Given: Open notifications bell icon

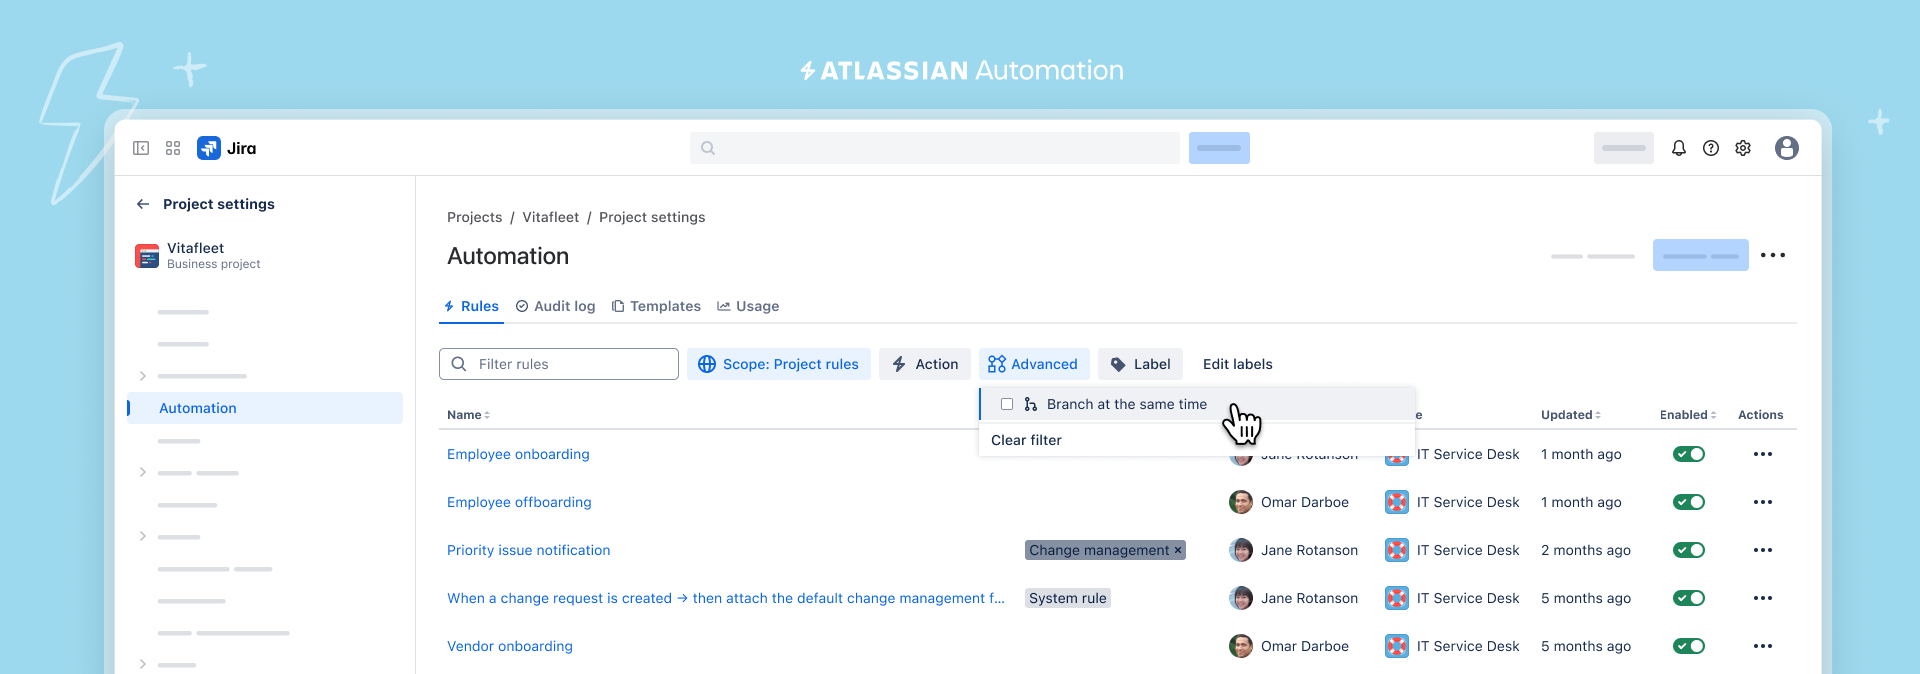Looking at the screenshot, I should [x=1679, y=148].
